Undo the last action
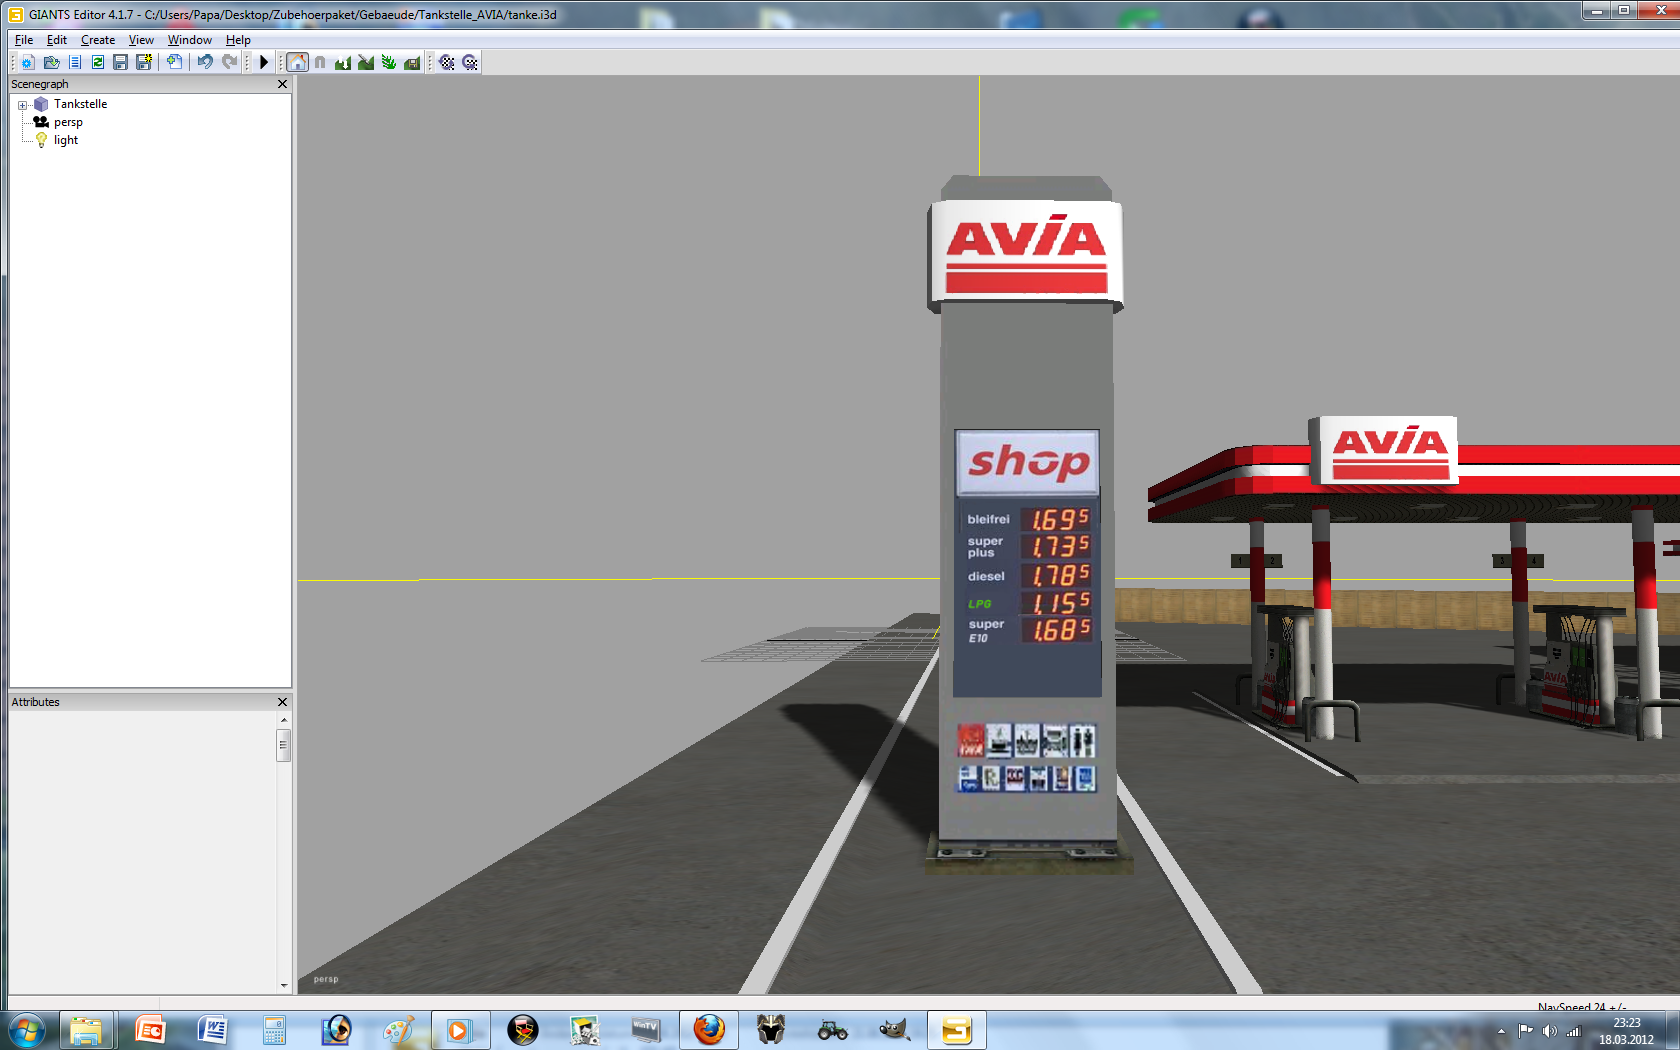Viewport: 1680px width, 1050px height. pyautogui.click(x=205, y=62)
